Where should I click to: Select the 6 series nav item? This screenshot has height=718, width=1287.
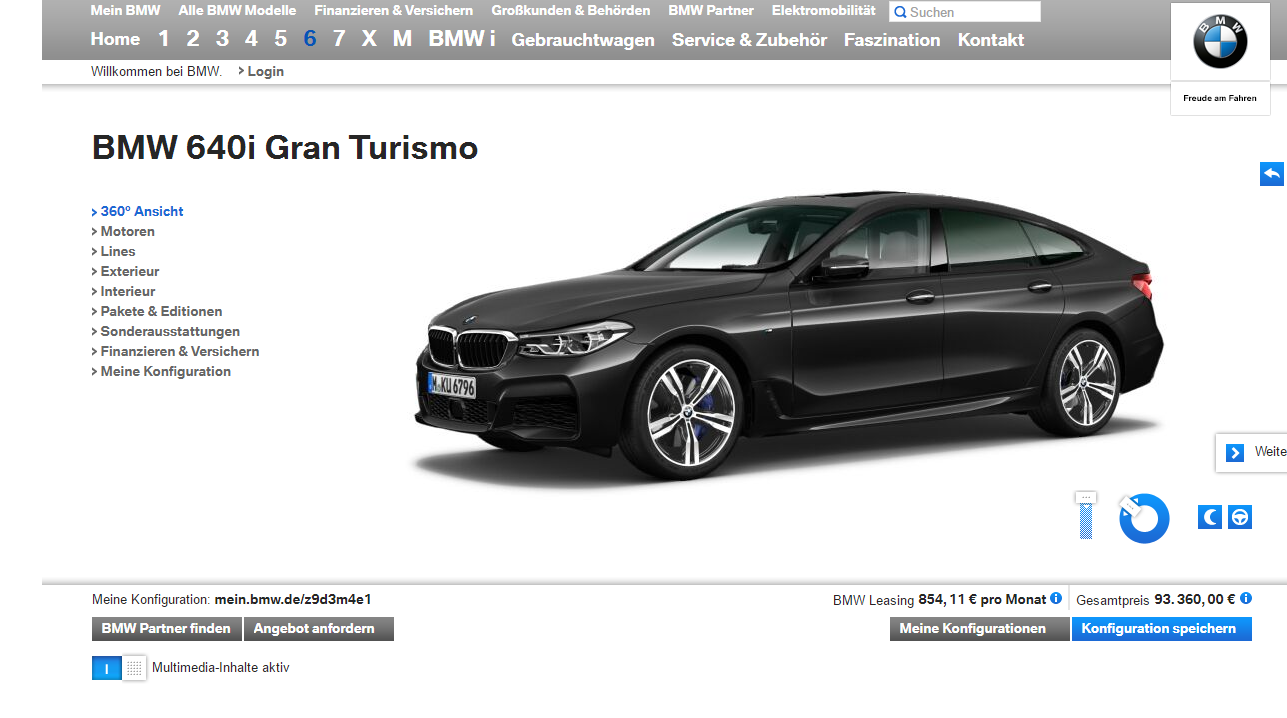(310, 39)
